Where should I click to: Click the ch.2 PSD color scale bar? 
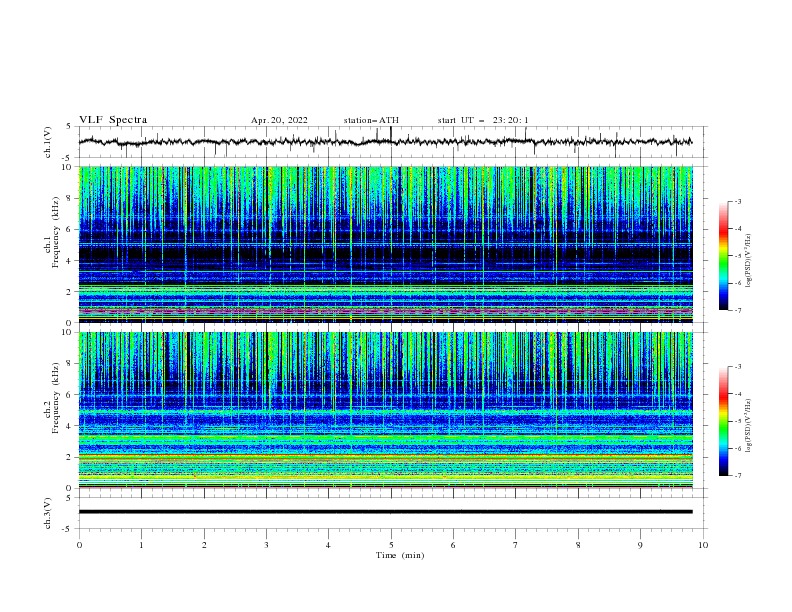[723, 421]
